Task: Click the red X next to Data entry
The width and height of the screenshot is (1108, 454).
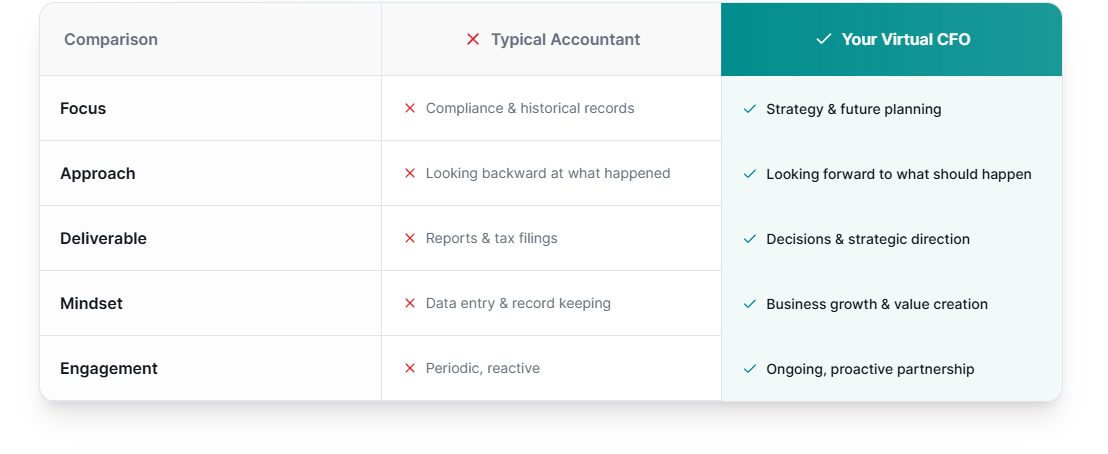Action: (410, 303)
